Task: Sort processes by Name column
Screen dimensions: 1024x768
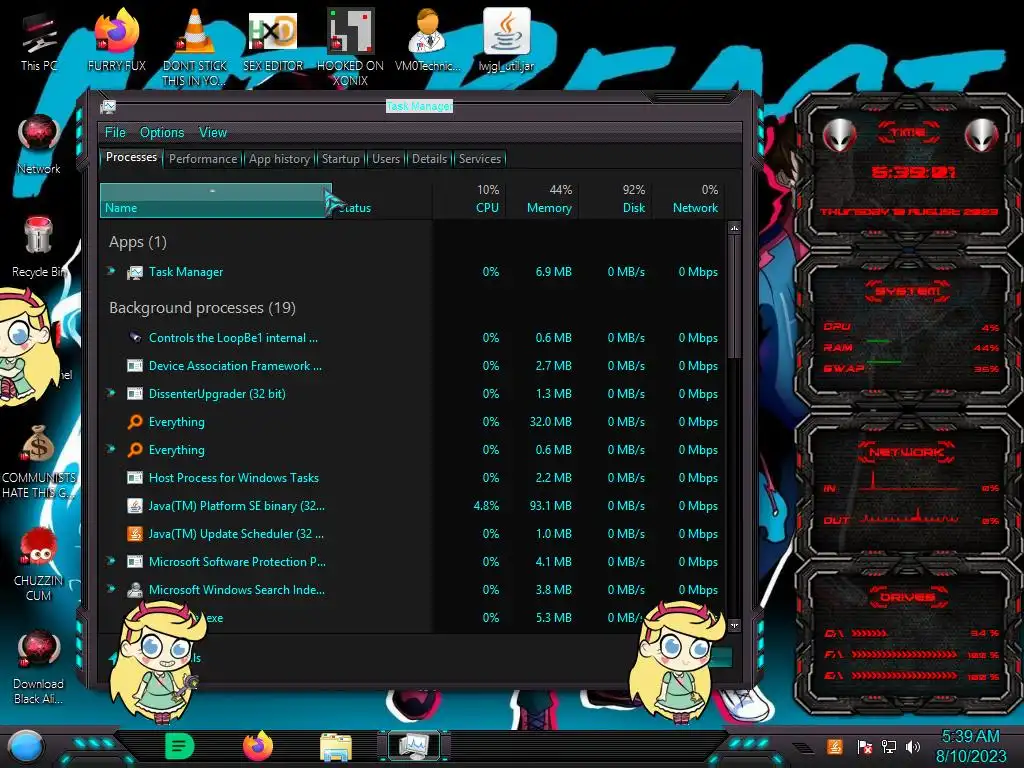Action: pyautogui.click(x=216, y=200)
